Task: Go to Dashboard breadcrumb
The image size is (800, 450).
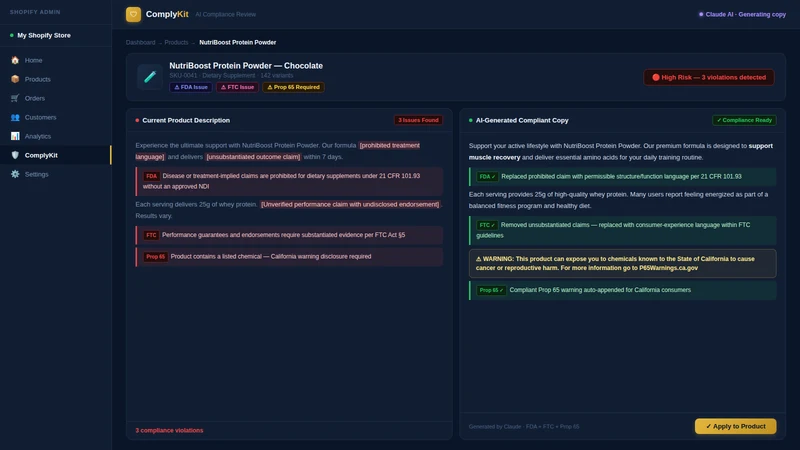Action: (140, 42)
